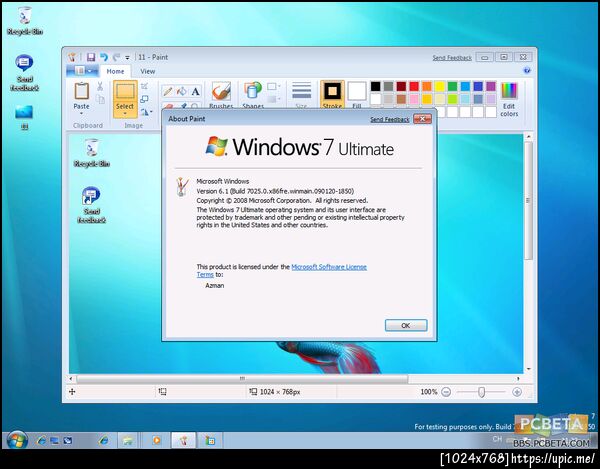Pick the purple color swatch

point(491,86)
